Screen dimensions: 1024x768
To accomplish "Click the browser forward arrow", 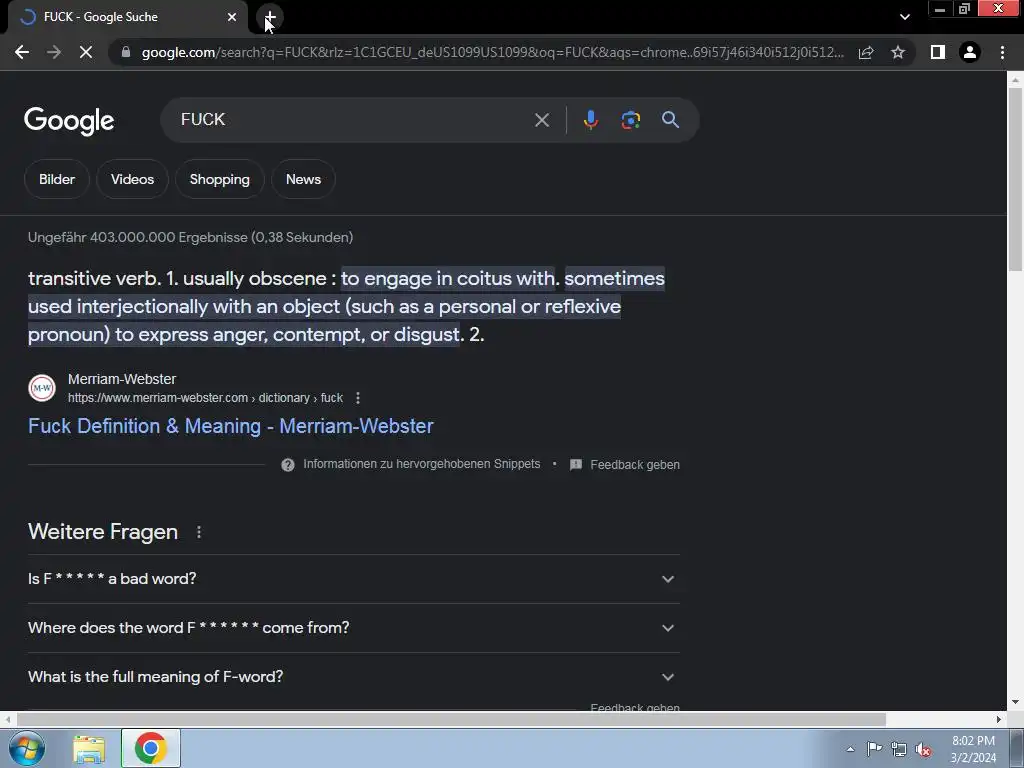I will click(54, 52).
